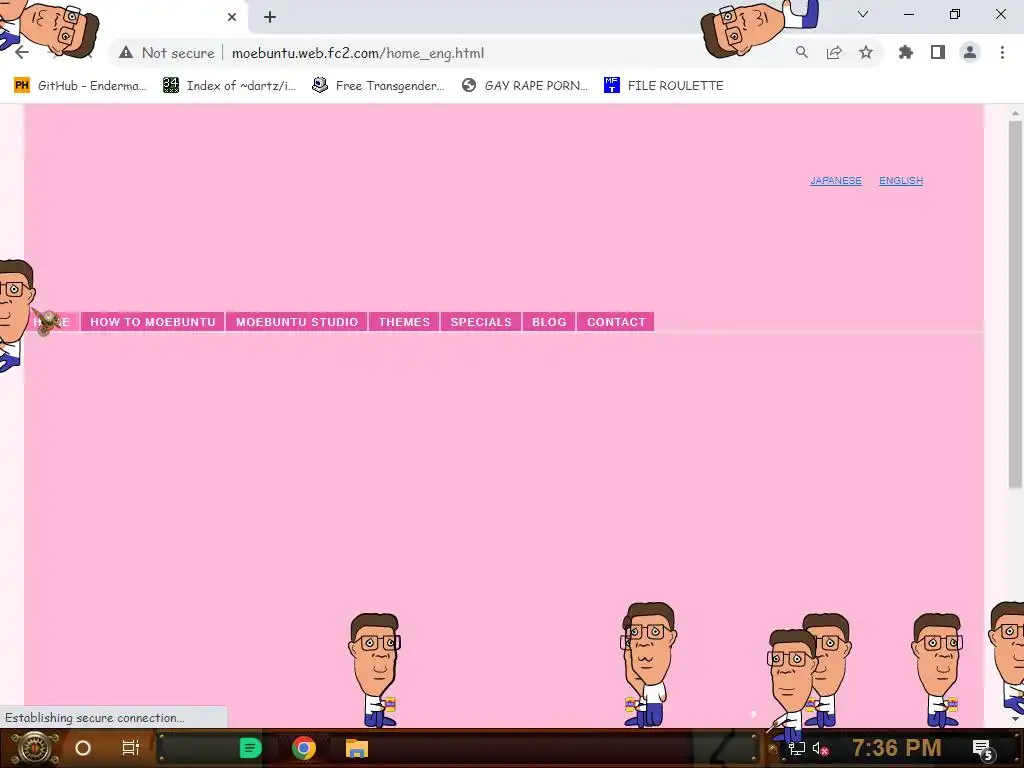Switch site language to ENGLISH
1024x768 pixels.
901,181
